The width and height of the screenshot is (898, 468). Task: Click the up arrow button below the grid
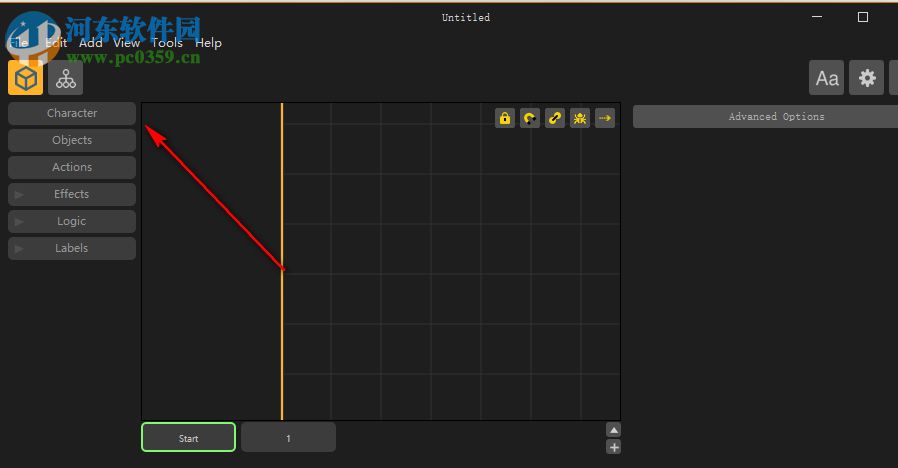point(613,430)
